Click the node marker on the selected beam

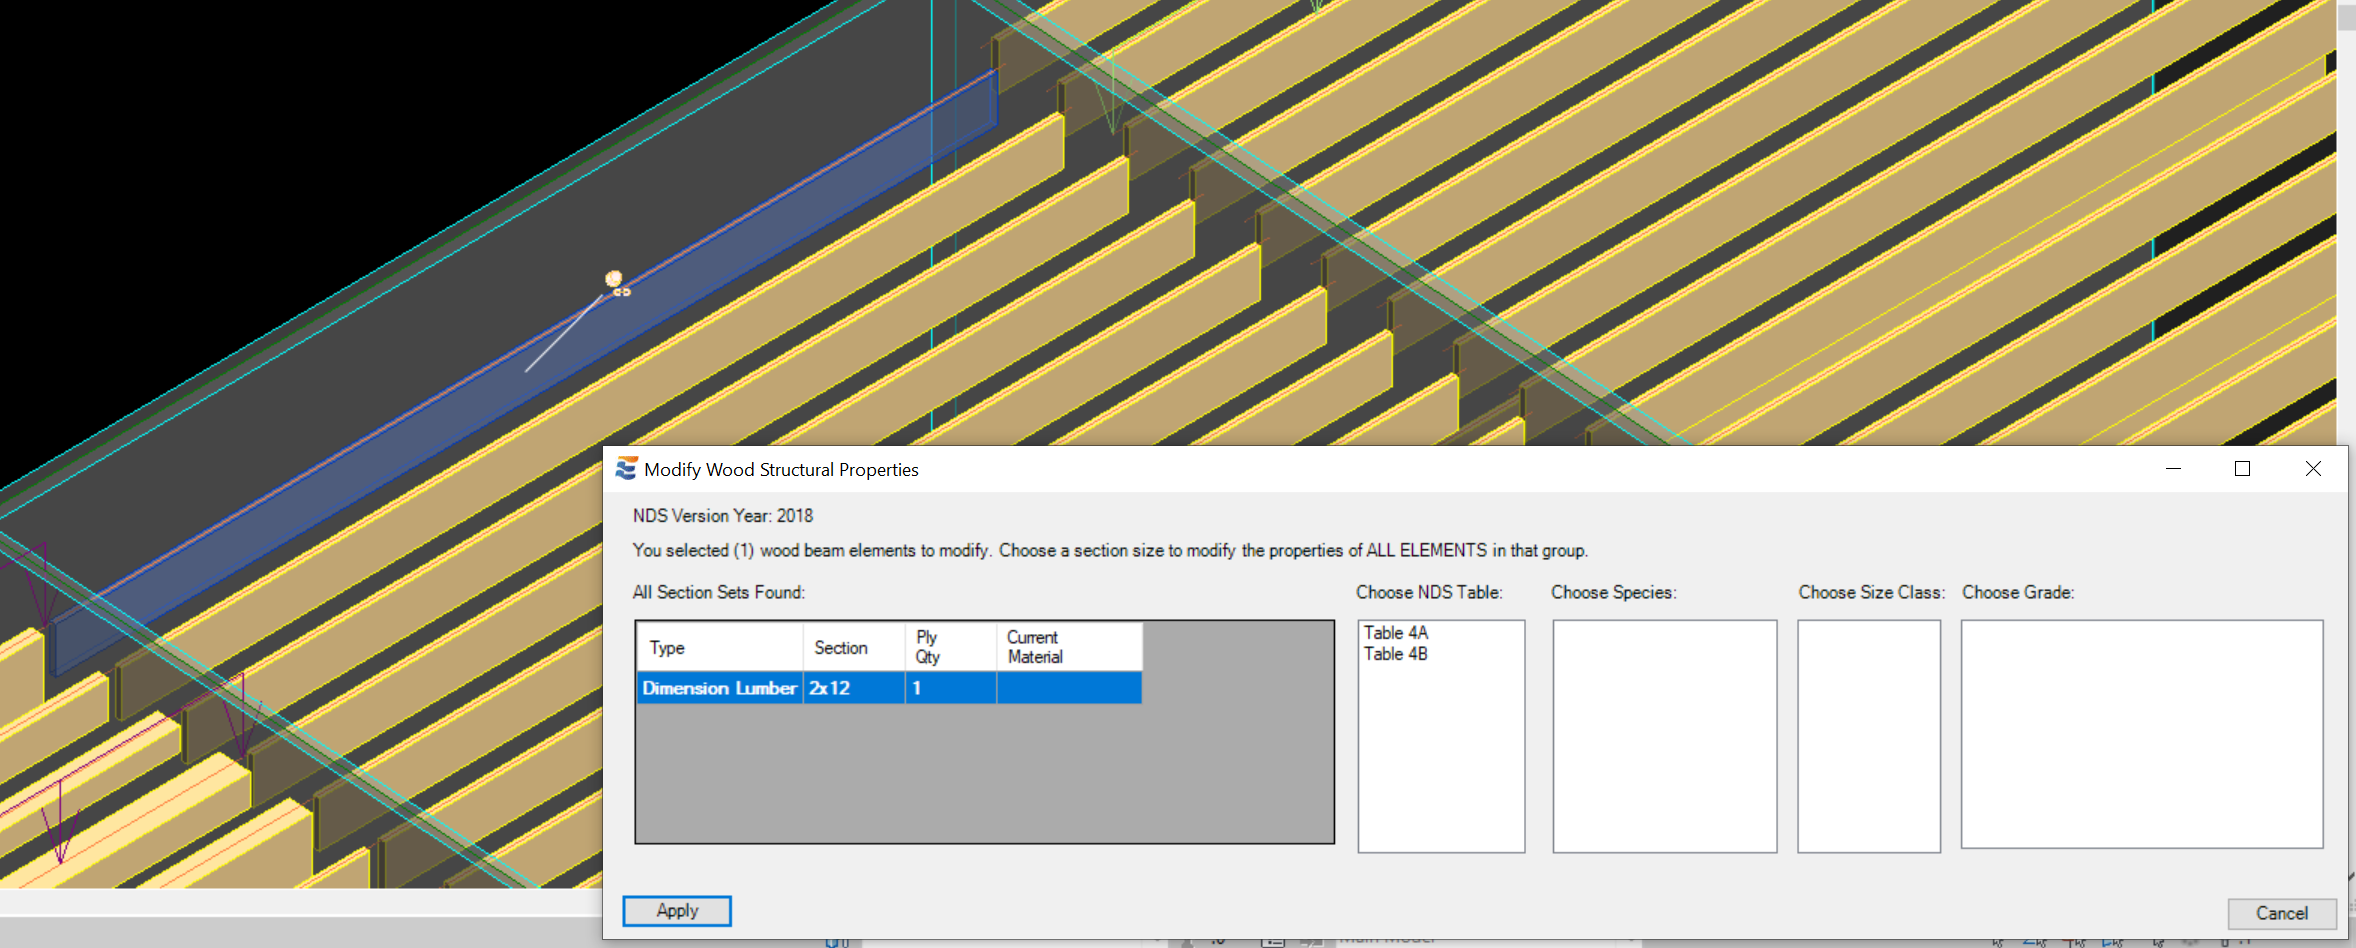614,279
